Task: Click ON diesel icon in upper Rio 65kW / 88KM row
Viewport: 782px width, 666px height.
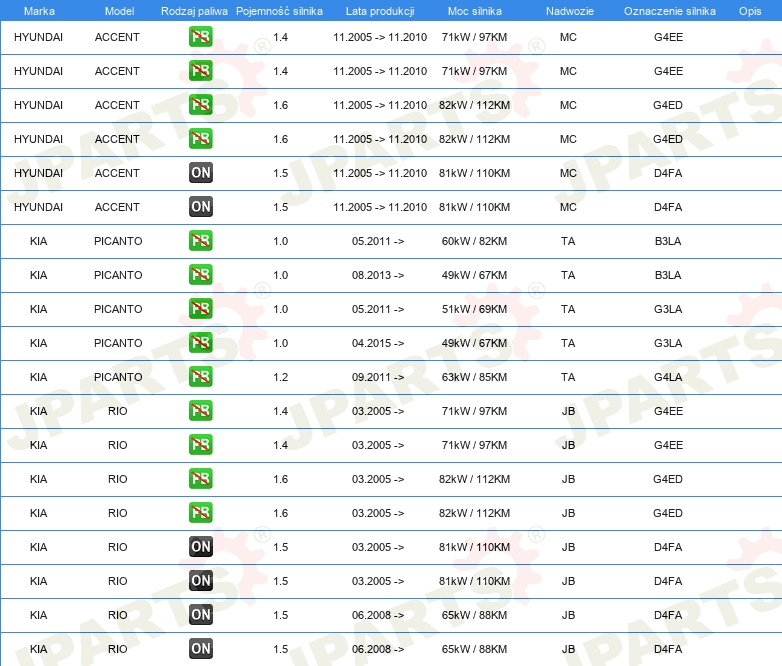Action: (x=200, y=614)
